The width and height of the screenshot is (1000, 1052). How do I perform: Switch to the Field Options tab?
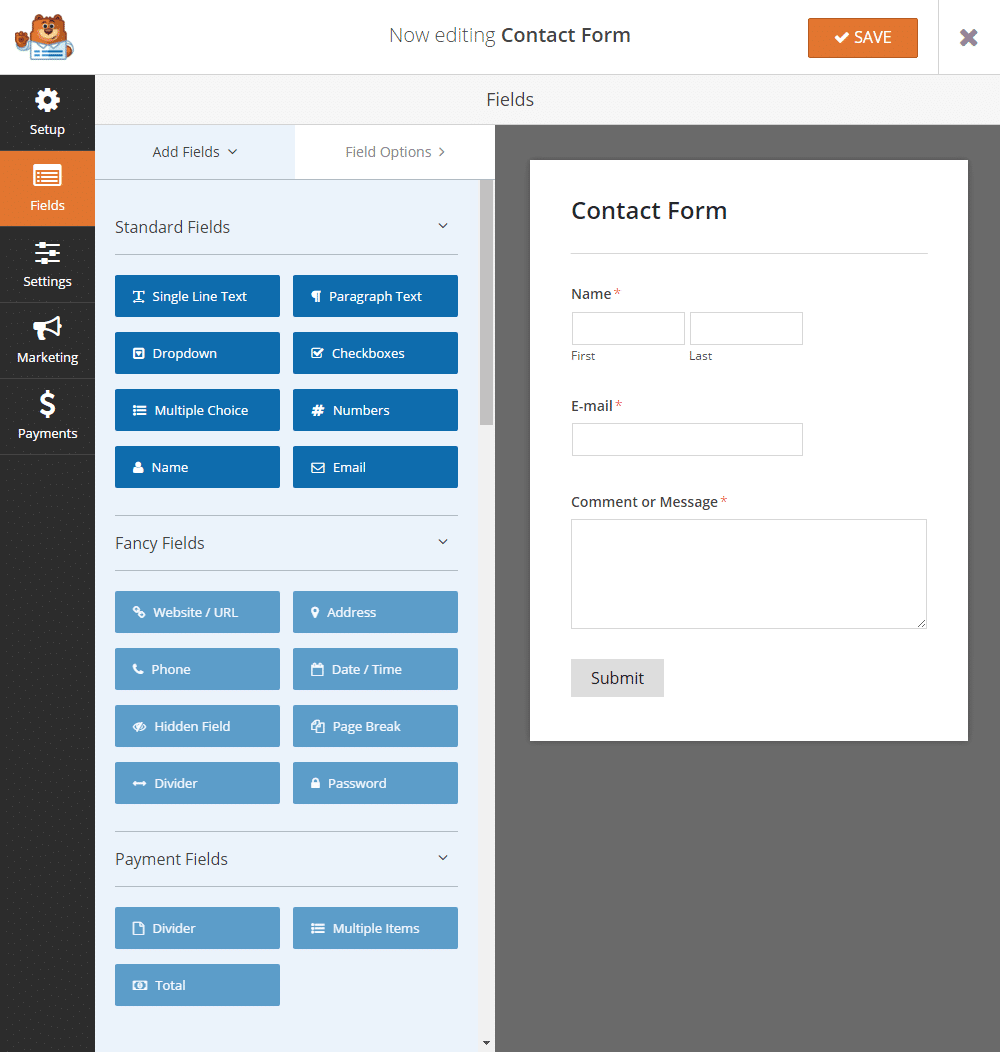pyautogui.click(x=395, y=152)
